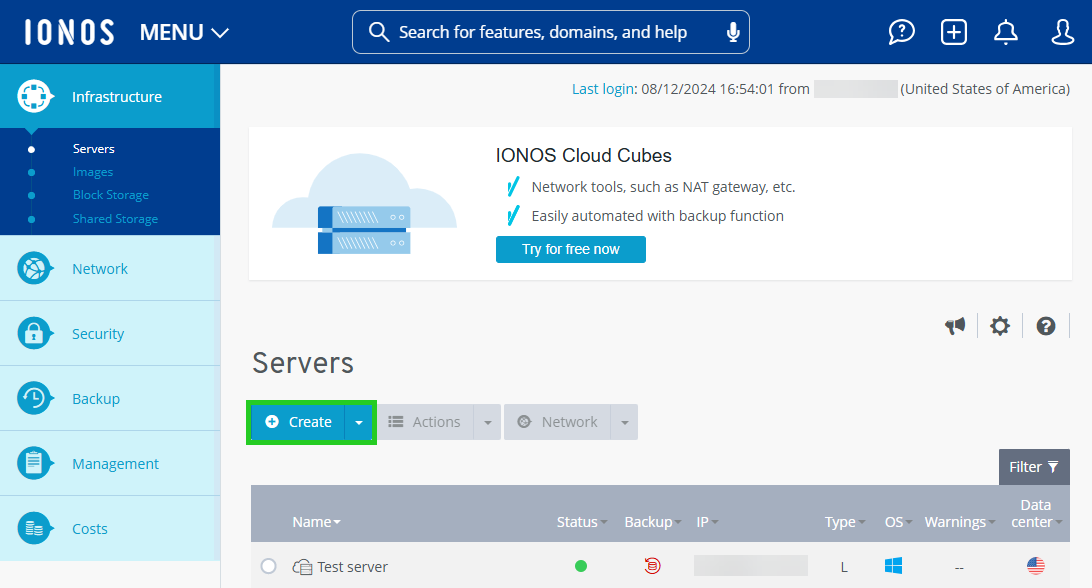Viewport: 1092px width, 588px height.
Task: Click the plus create icon in the top bar
Action: pyautogui.click(x=953, y=31)
